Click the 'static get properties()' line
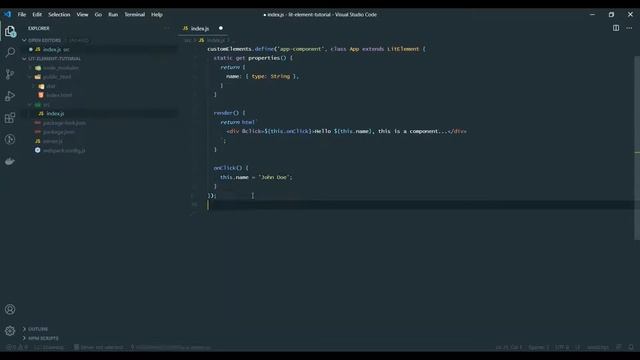 tap(253, 58)
